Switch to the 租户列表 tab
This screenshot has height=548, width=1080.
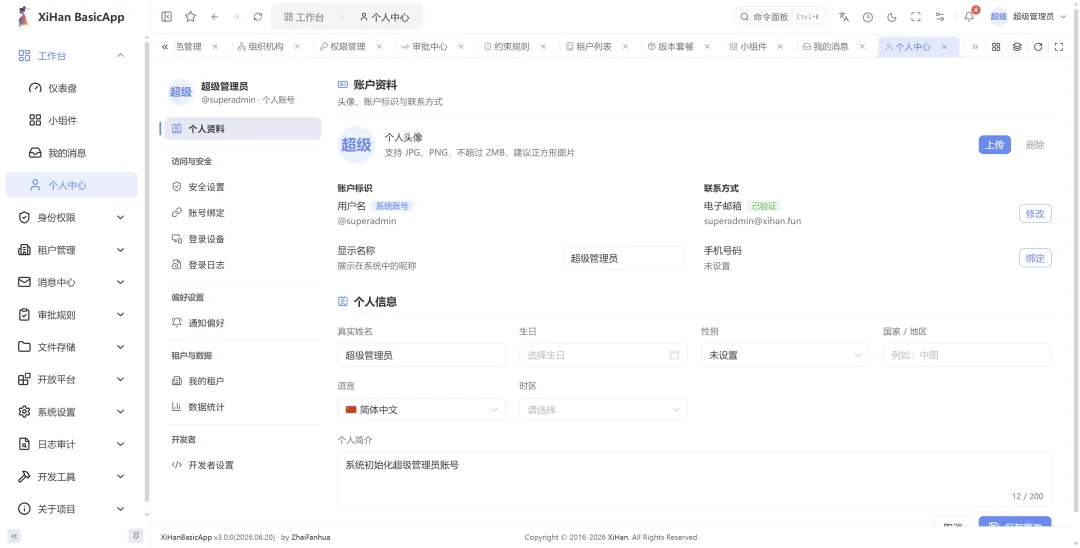pos(595,47)
